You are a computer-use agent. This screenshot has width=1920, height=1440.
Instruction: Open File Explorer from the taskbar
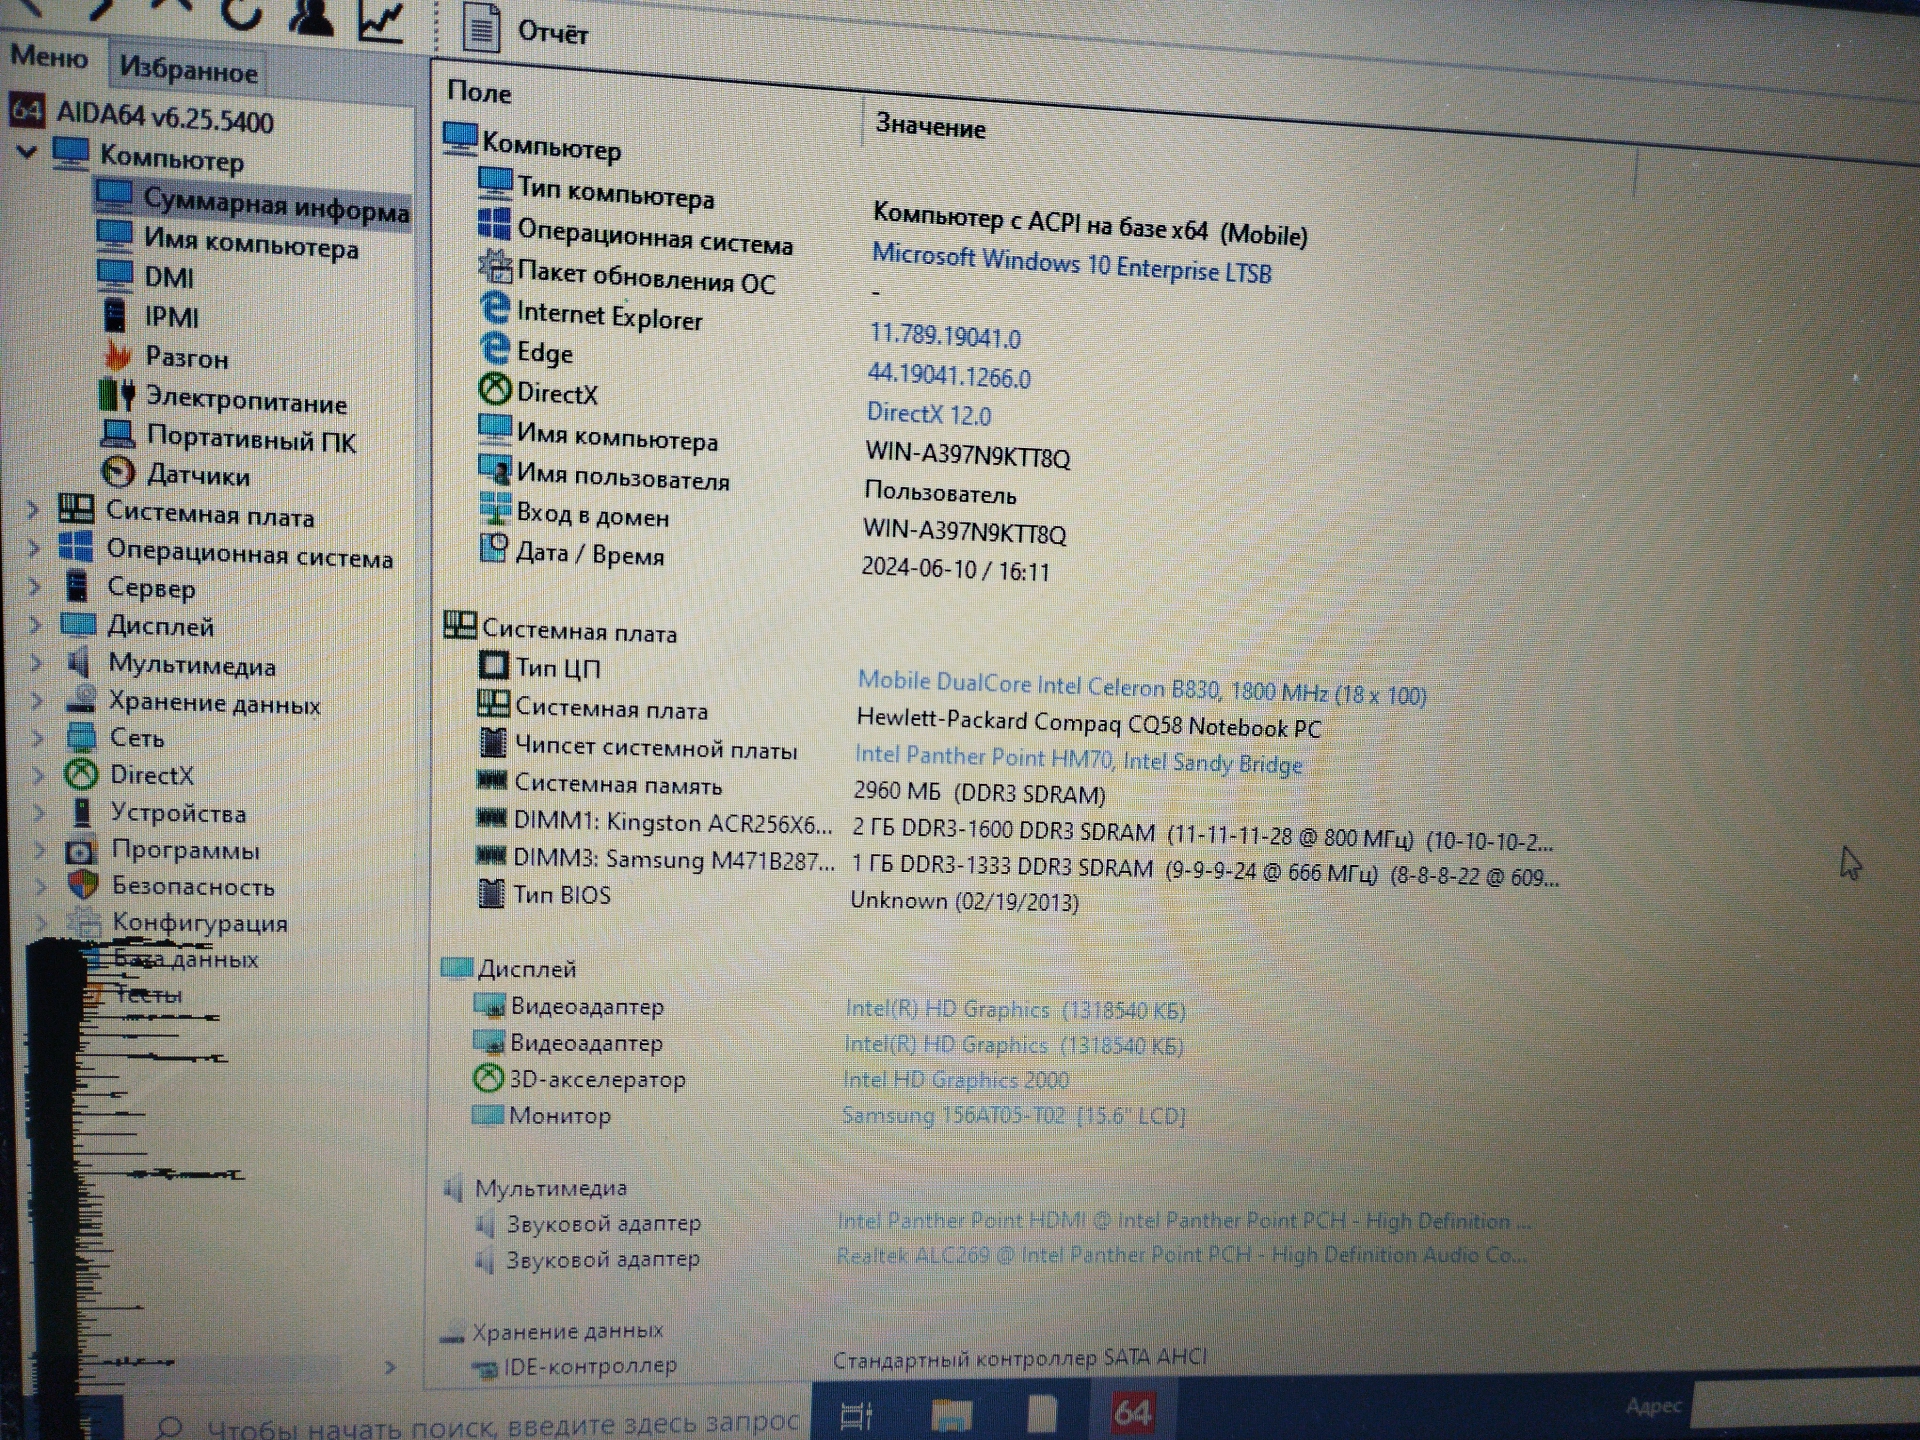[952, 1414]
